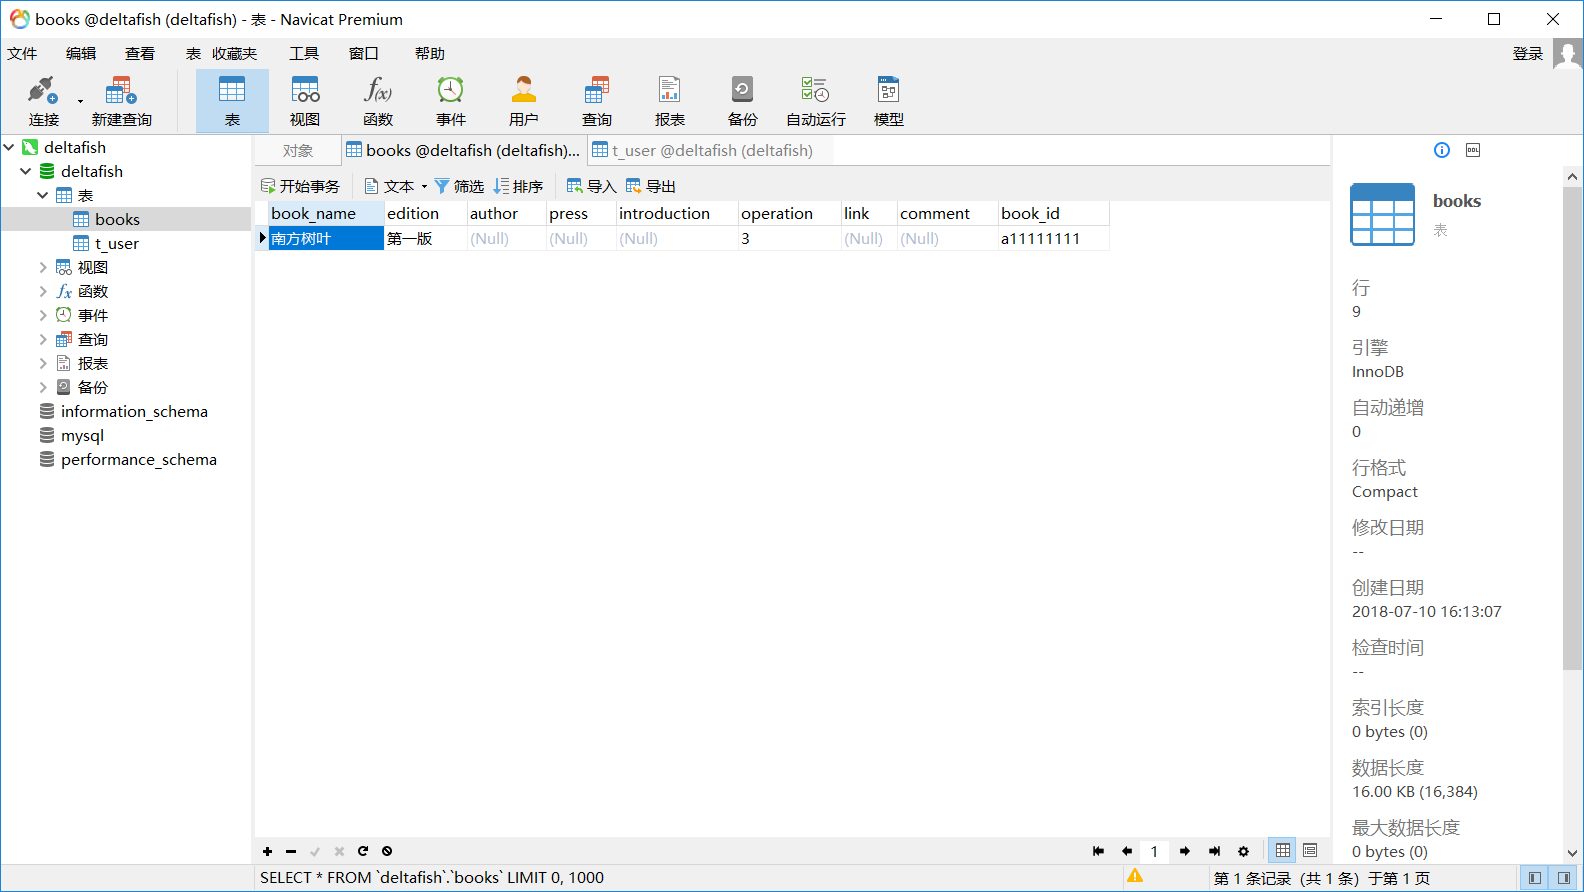Open the 连接 (Connection) toolbar icon

click(x=43, y=101)
